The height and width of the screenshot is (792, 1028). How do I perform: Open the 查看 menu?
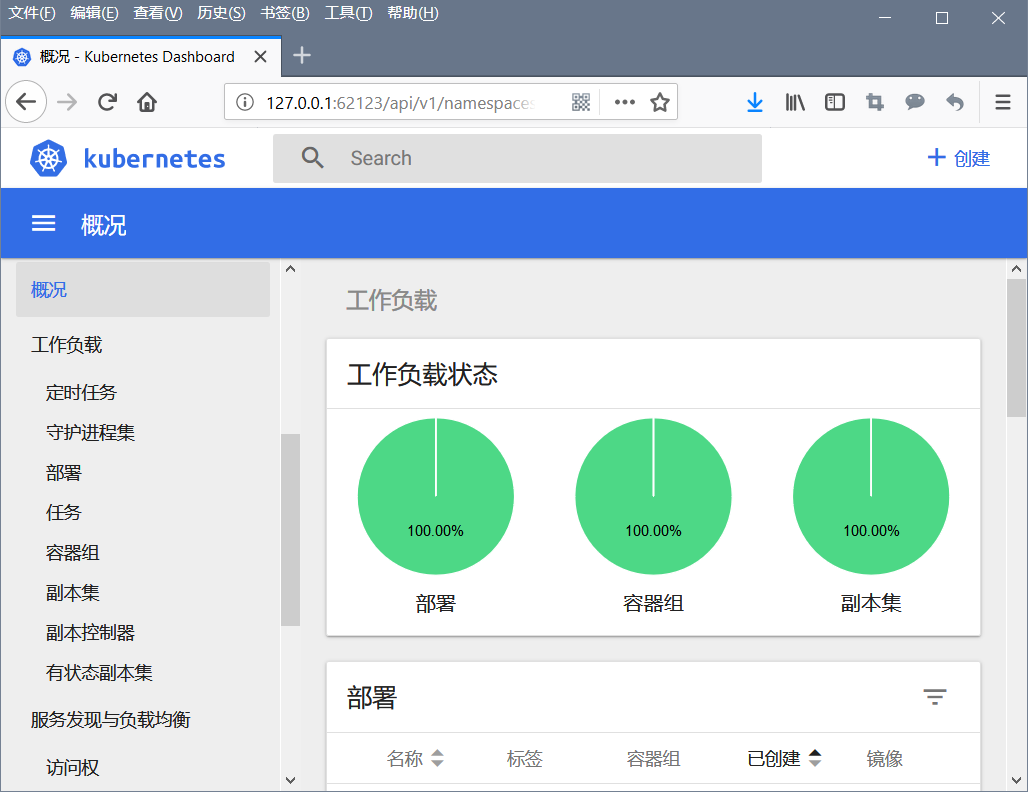158,13
